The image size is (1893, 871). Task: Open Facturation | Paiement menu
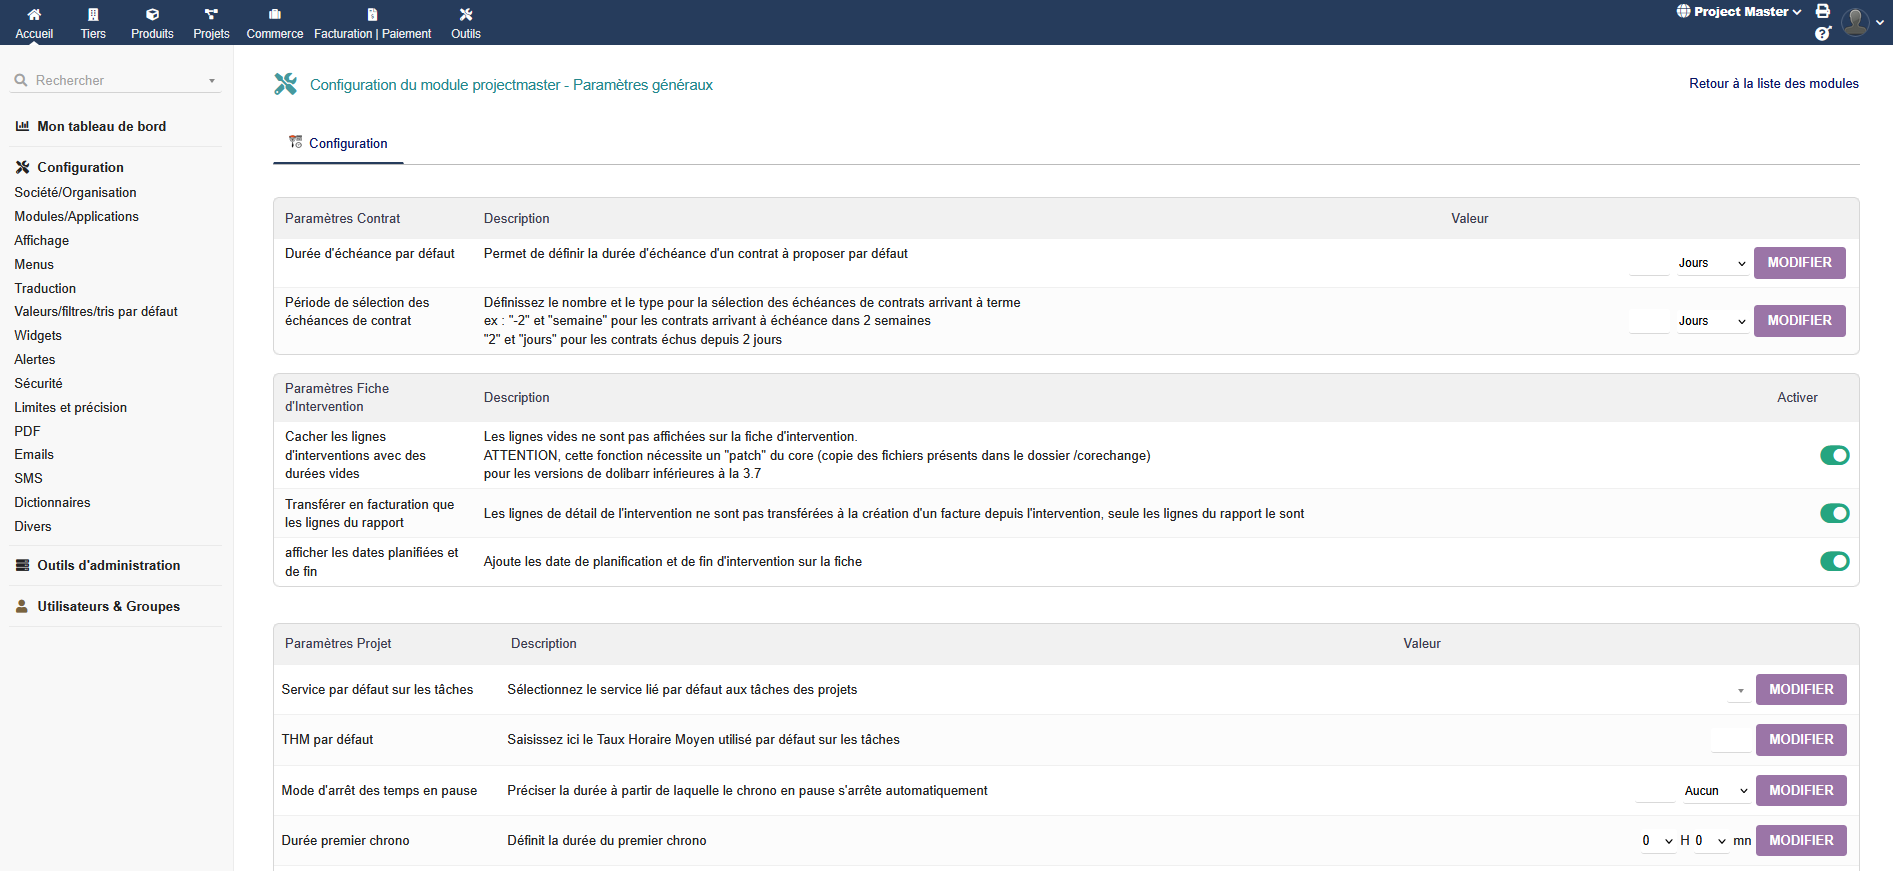tap(372, 23)
